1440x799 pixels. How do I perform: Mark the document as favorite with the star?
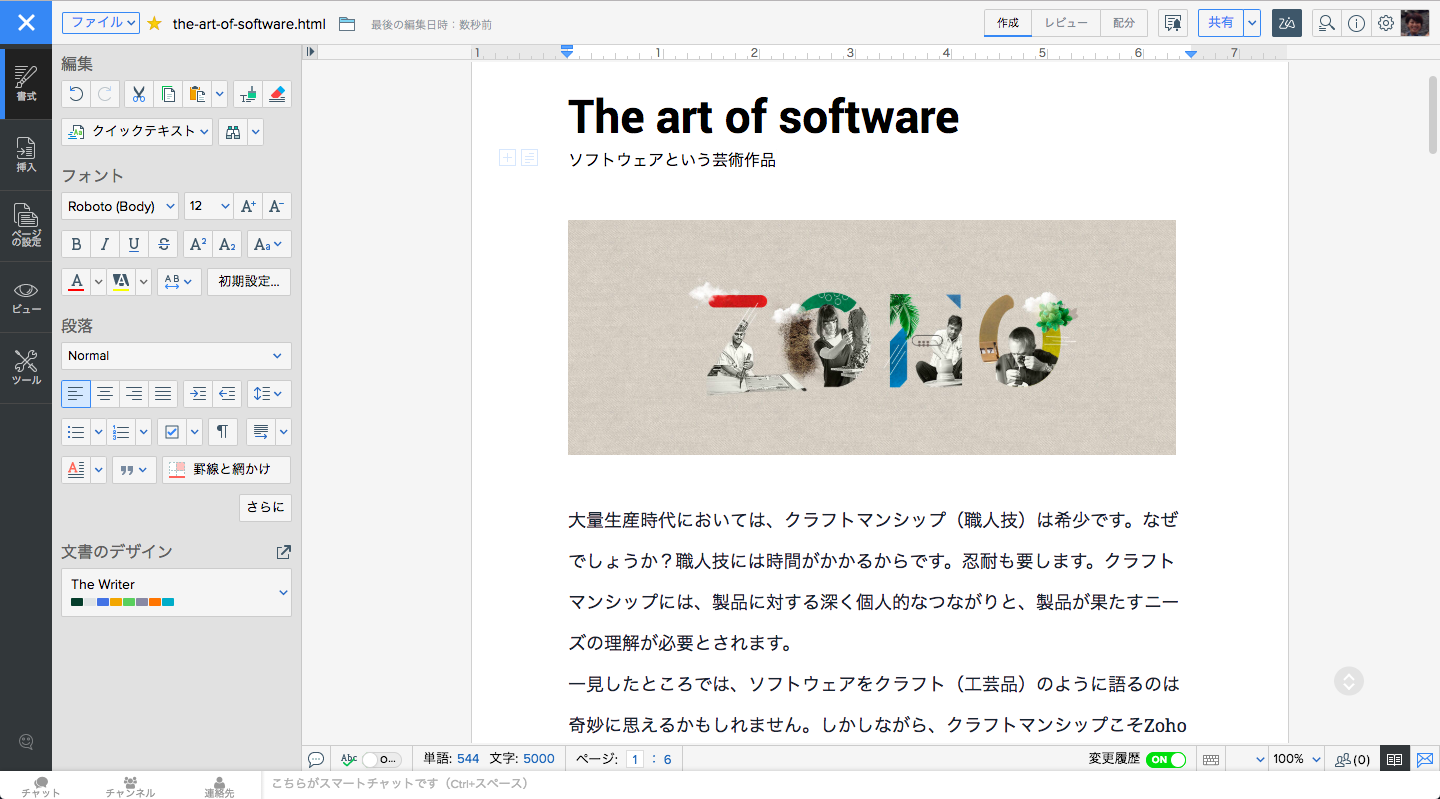tap(154, 23)
